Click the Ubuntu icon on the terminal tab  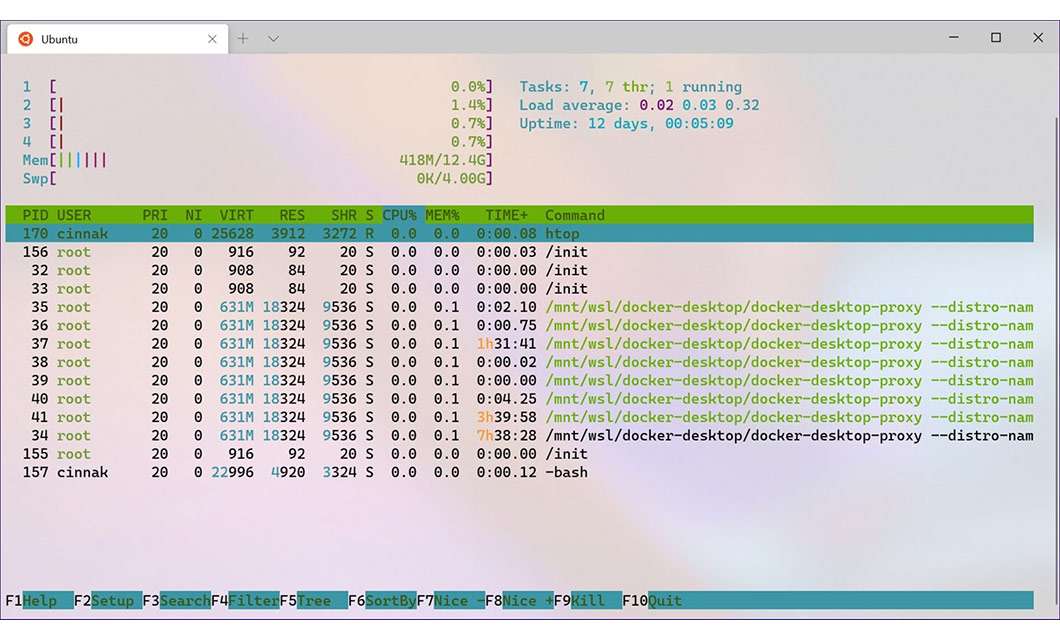24,38
